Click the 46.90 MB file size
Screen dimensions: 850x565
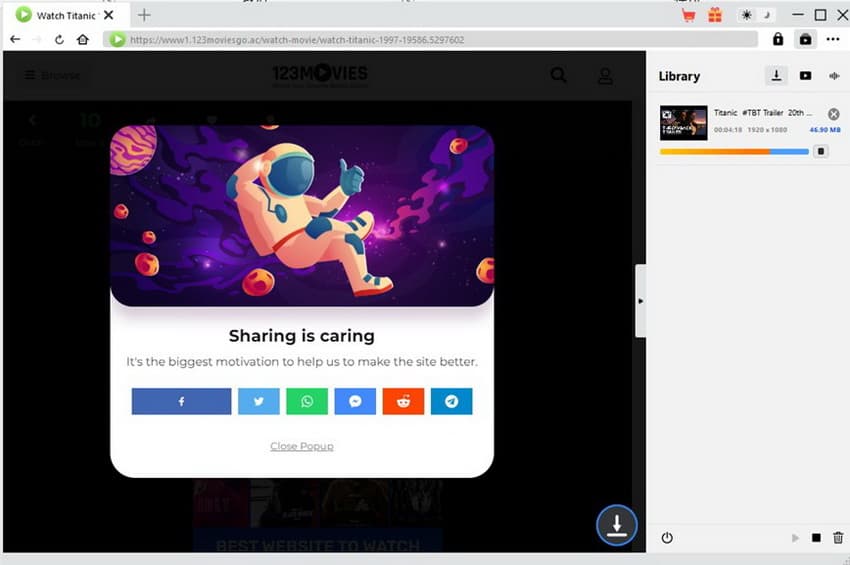825,130
